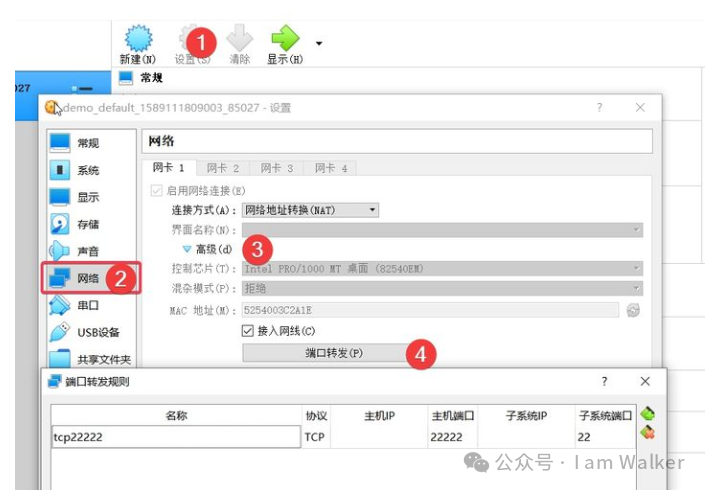Screen dimensions: 705x490
Task: Click the 主机IP column header
Action: (379, 415)
